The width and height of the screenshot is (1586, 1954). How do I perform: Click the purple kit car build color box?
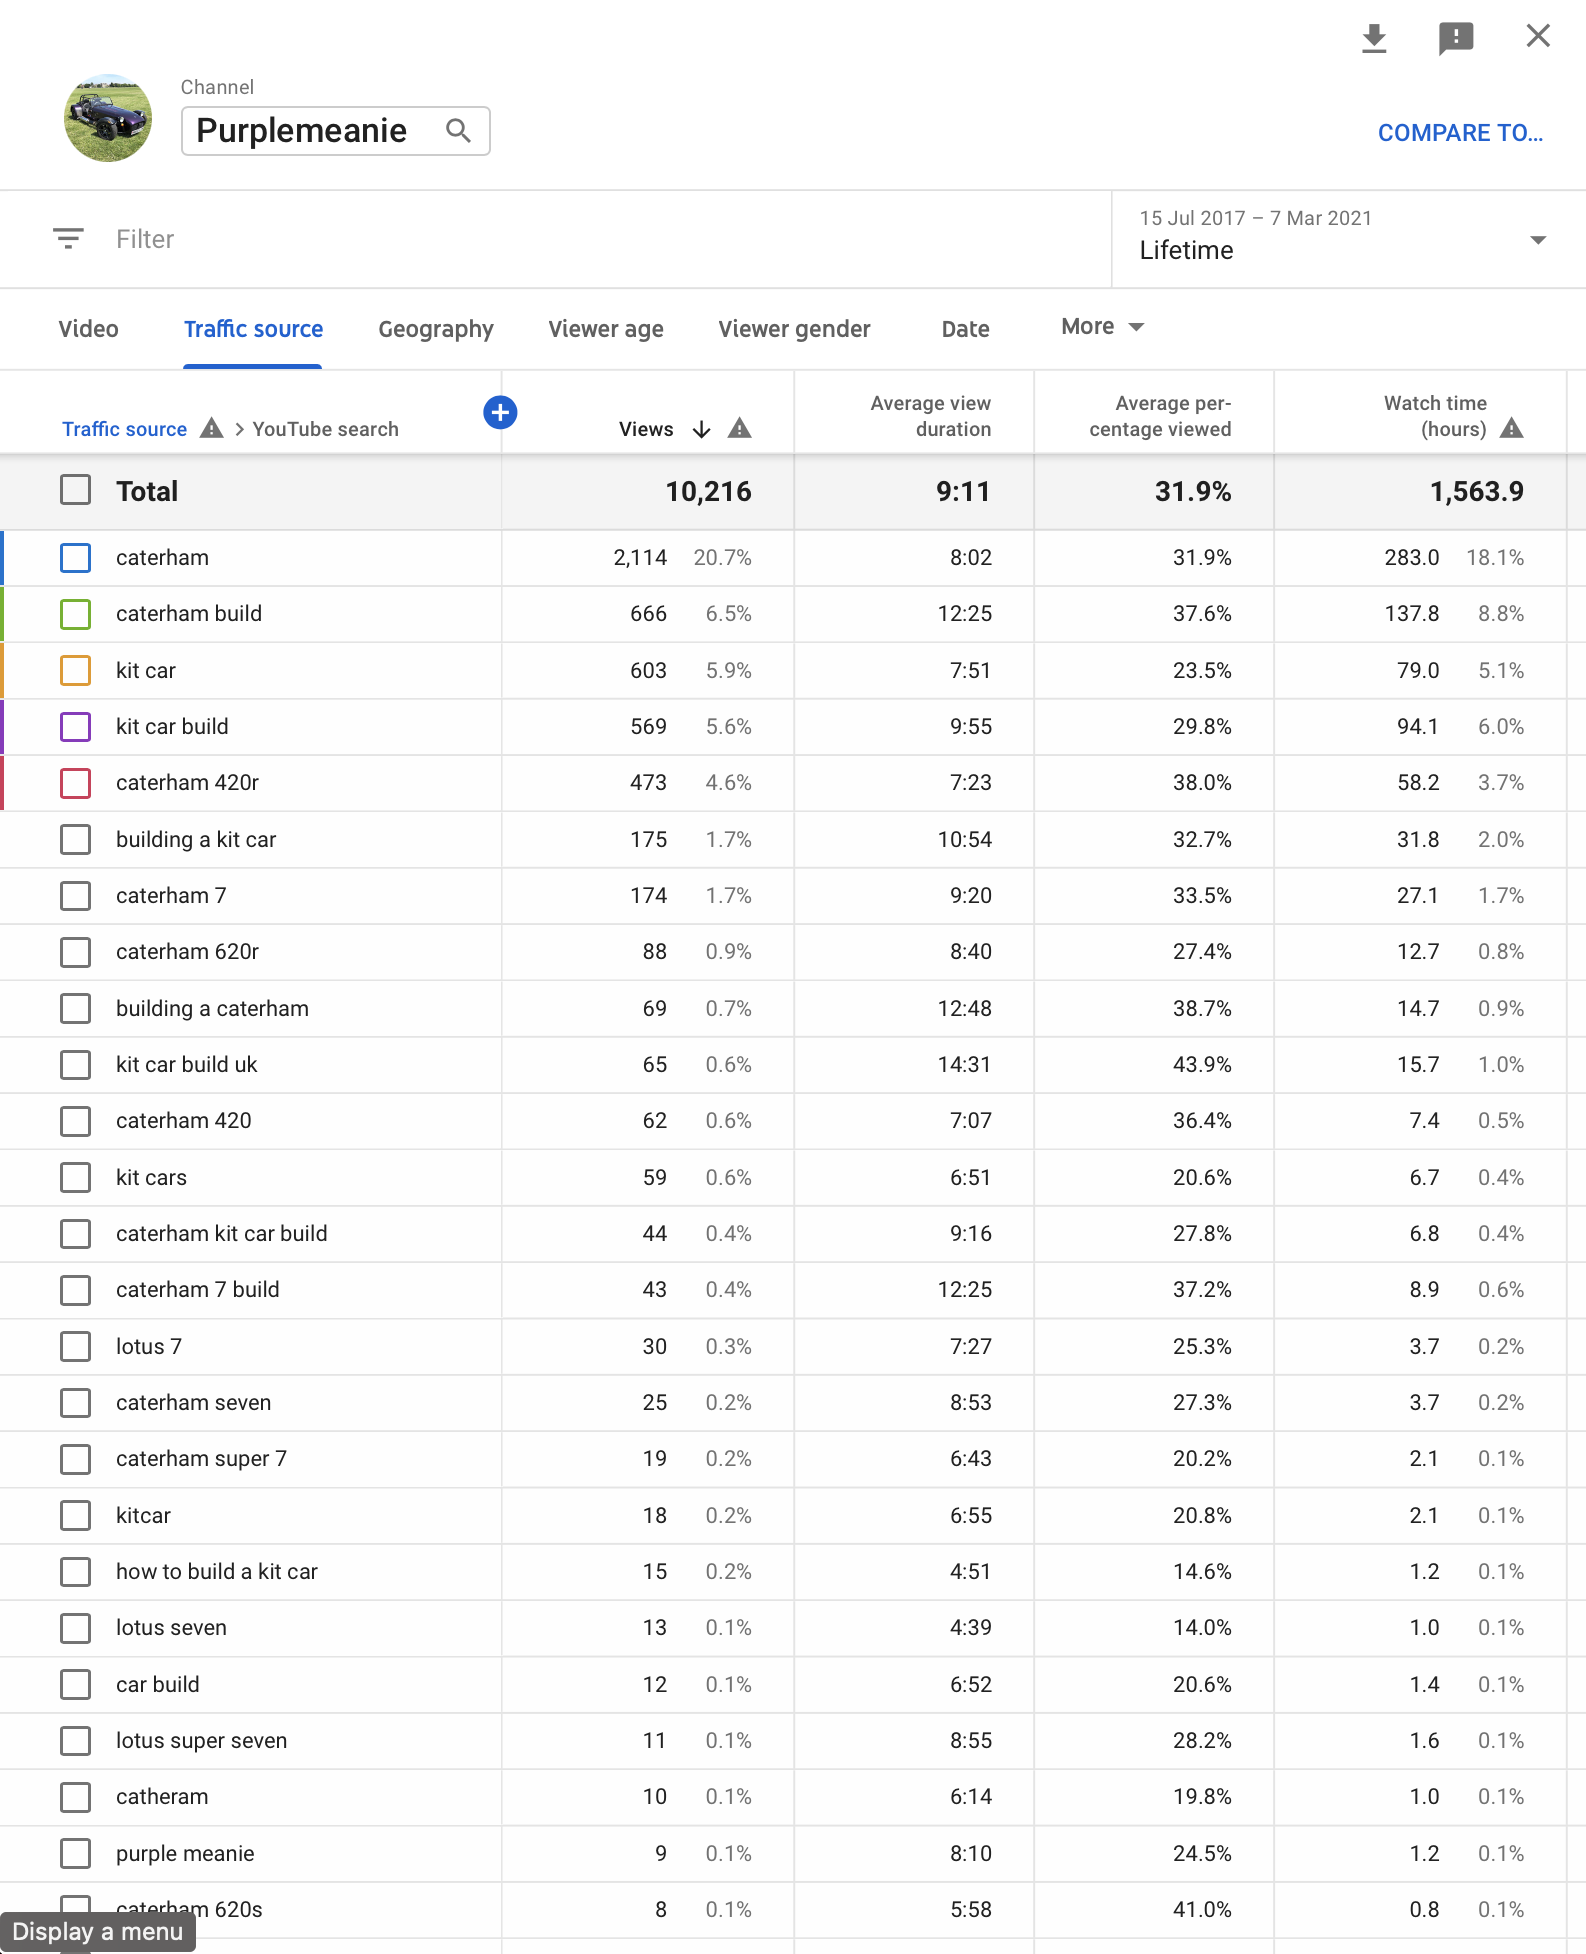pos(75,727)
